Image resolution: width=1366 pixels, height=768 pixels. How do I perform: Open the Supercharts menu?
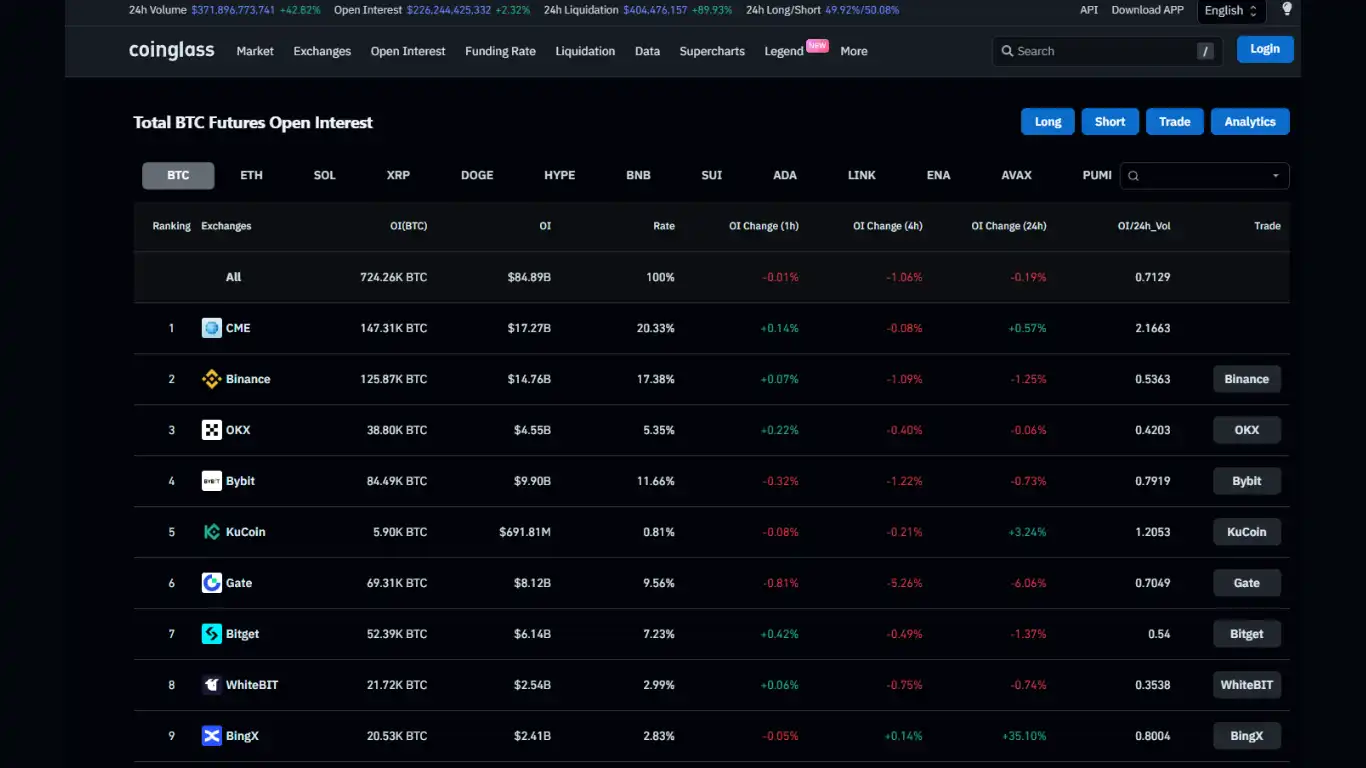[712, 51]
